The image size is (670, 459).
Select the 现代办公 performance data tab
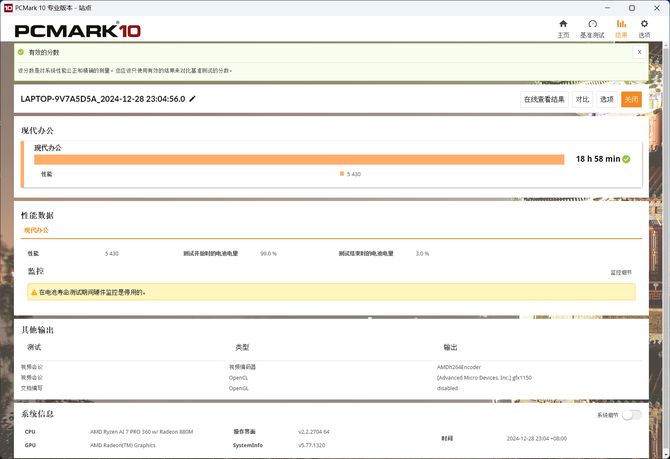36,230
